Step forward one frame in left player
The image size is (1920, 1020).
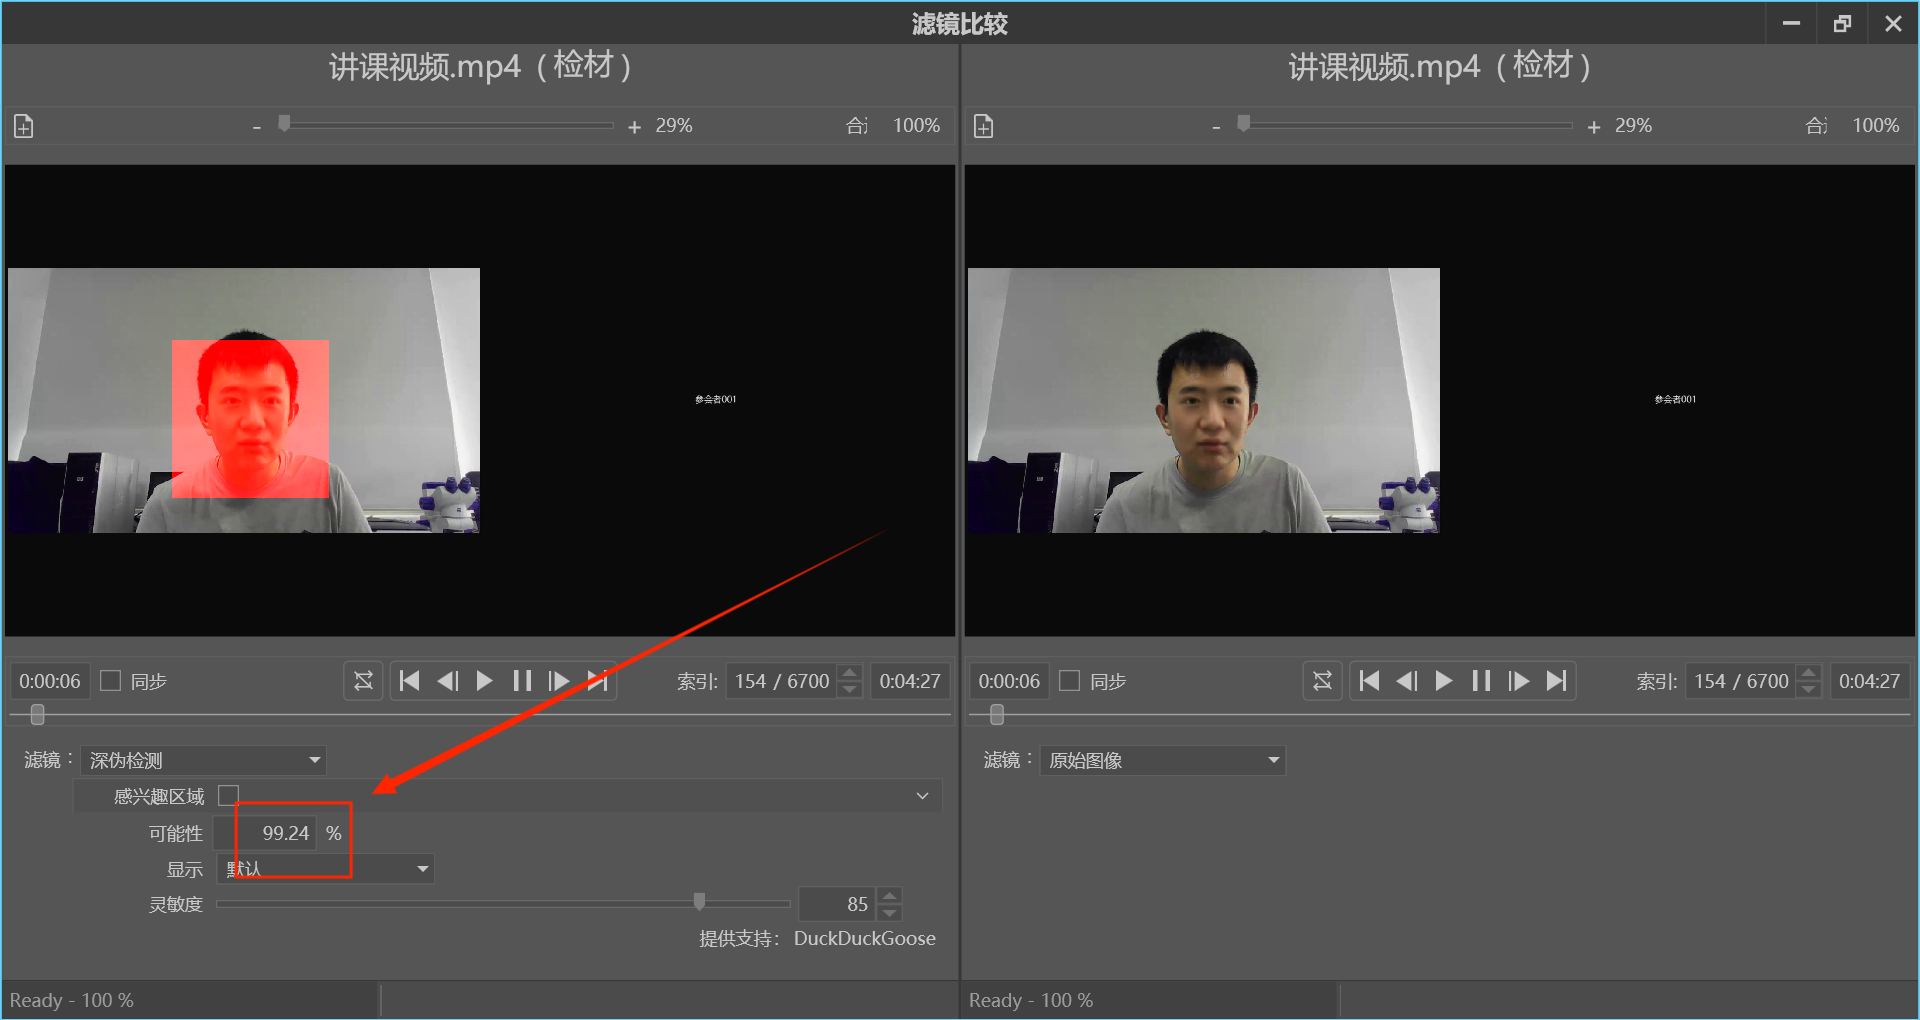(559, 681)
